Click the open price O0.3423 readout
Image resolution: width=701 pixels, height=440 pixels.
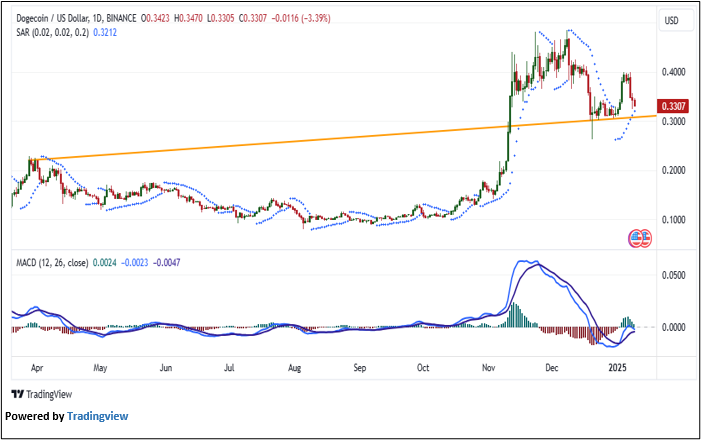pos(155,18)
